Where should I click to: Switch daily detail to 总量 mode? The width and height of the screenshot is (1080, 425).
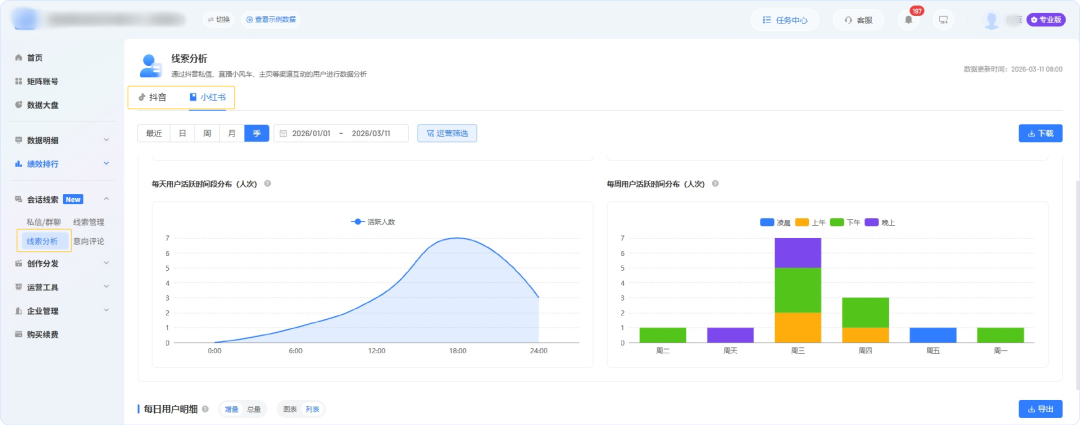pos(255,409)
